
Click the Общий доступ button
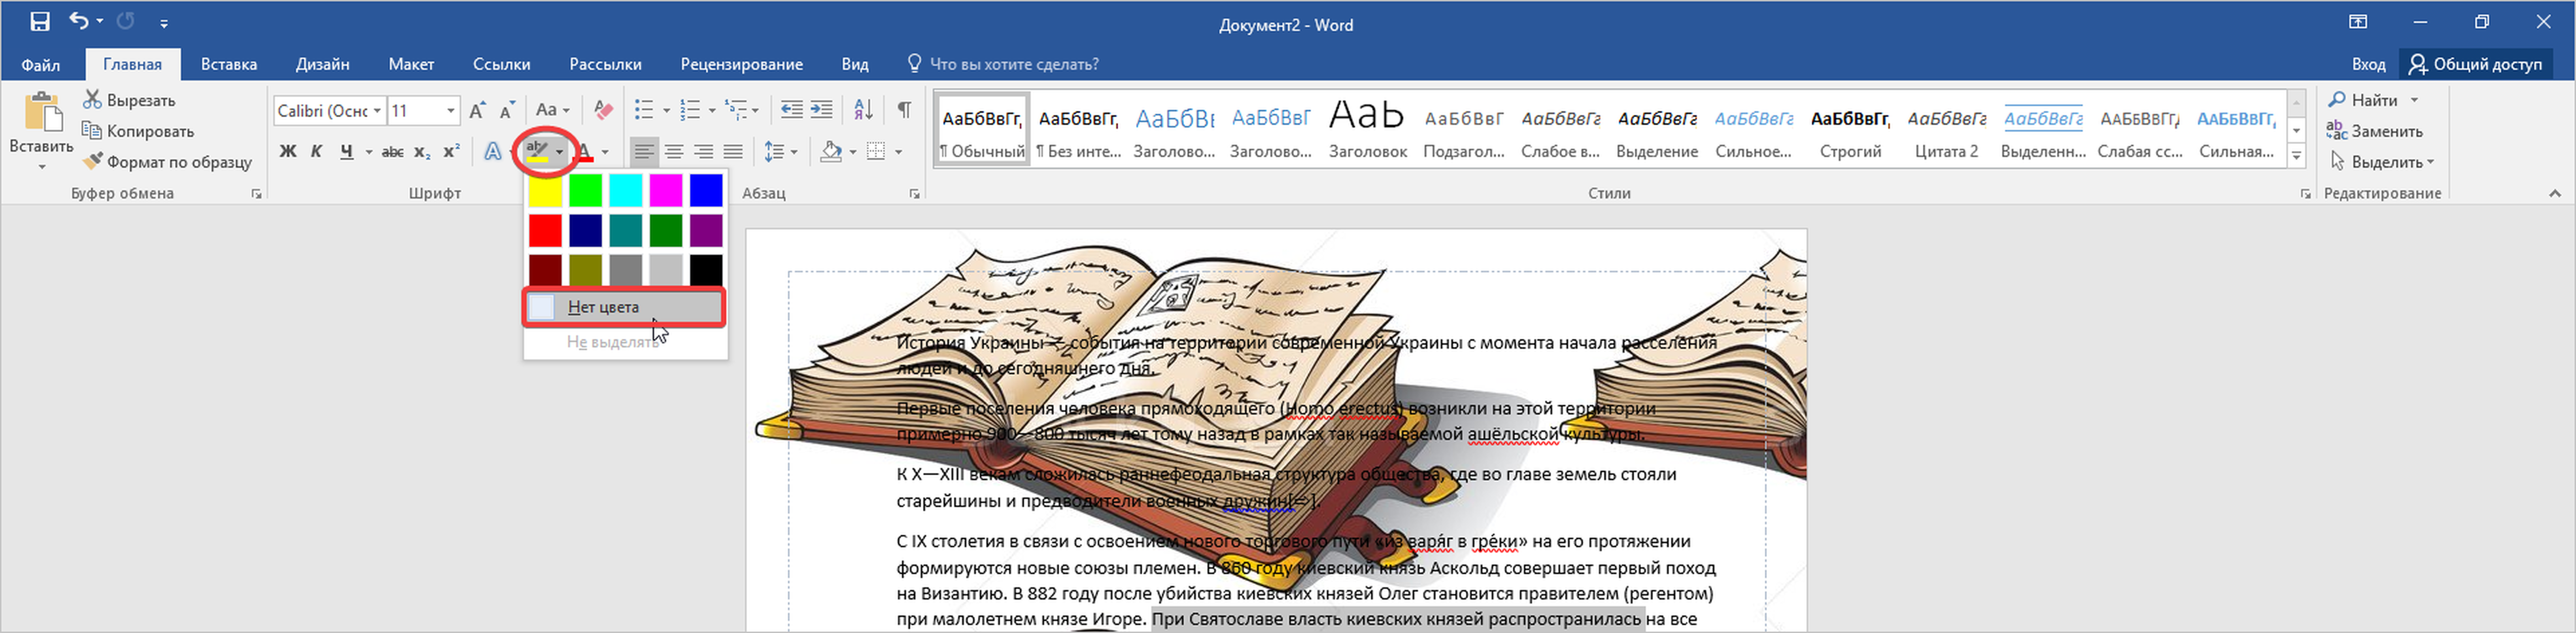click(2476, 64)
